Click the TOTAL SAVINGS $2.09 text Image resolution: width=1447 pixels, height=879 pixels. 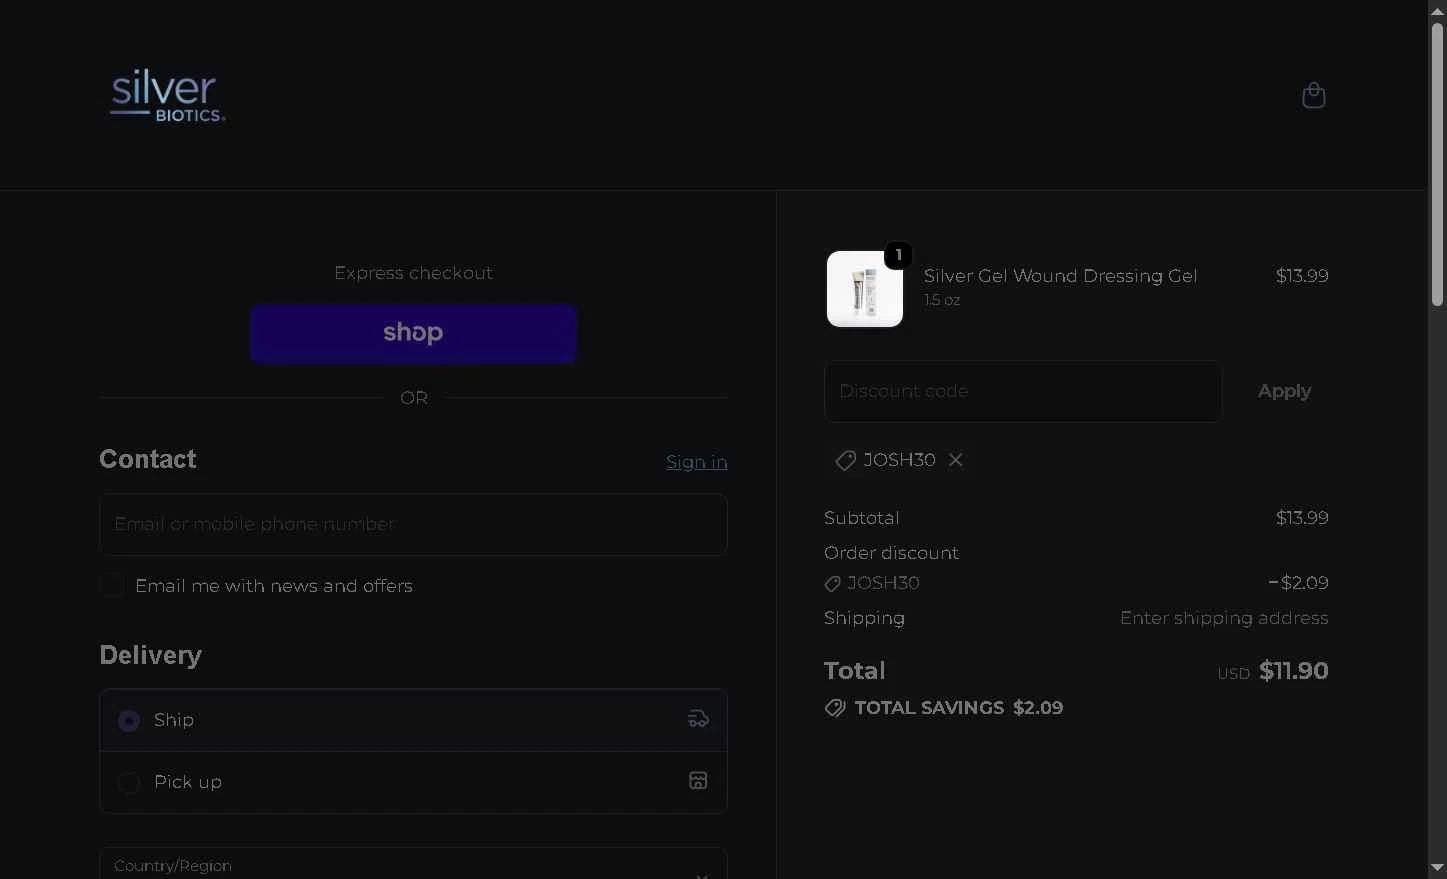[x=959, y=708]
